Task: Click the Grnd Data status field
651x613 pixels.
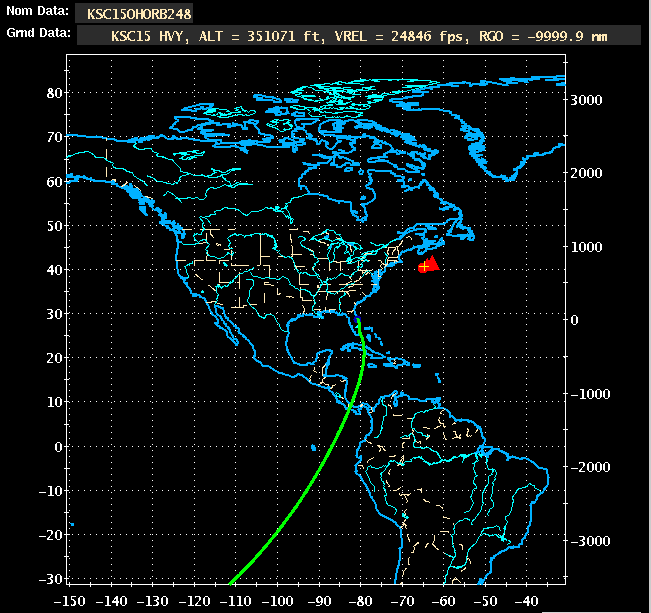Action: click(359, 36)
